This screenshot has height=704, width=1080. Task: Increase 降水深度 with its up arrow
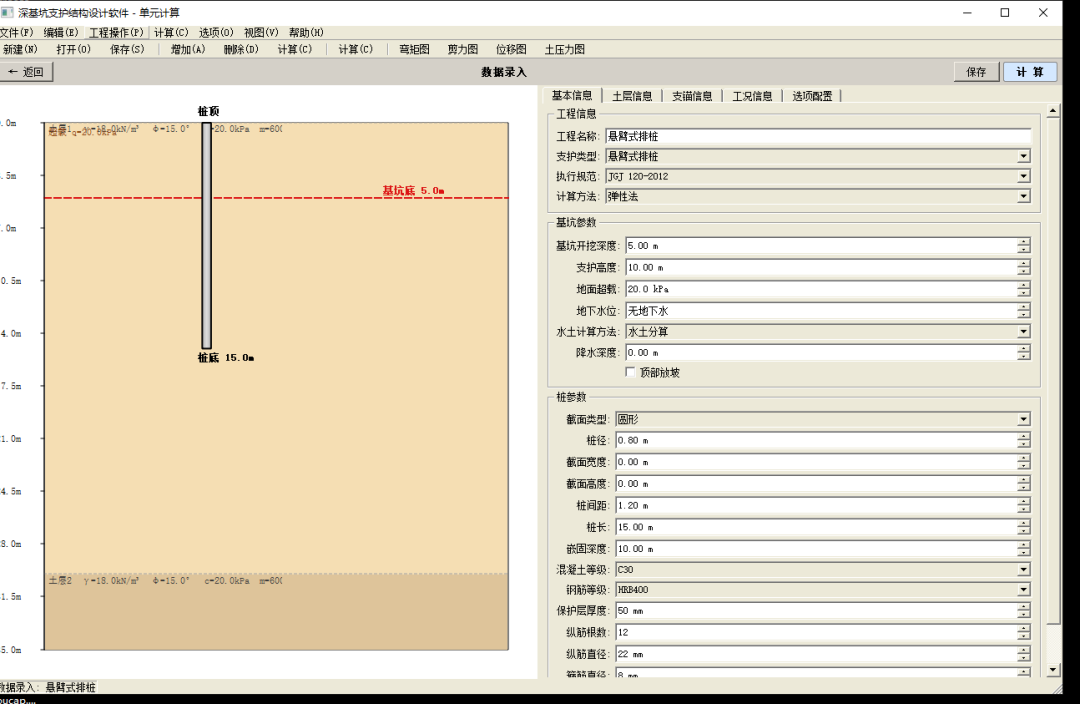[1024, 349]
